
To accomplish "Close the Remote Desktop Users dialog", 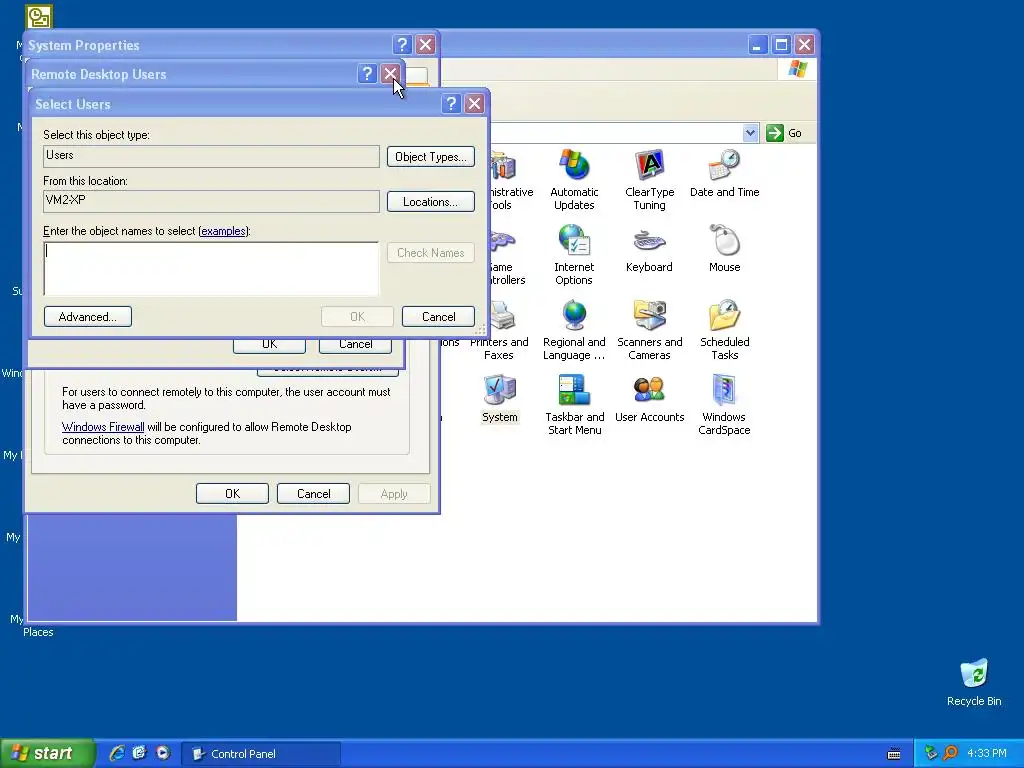I will coord(391,74).
